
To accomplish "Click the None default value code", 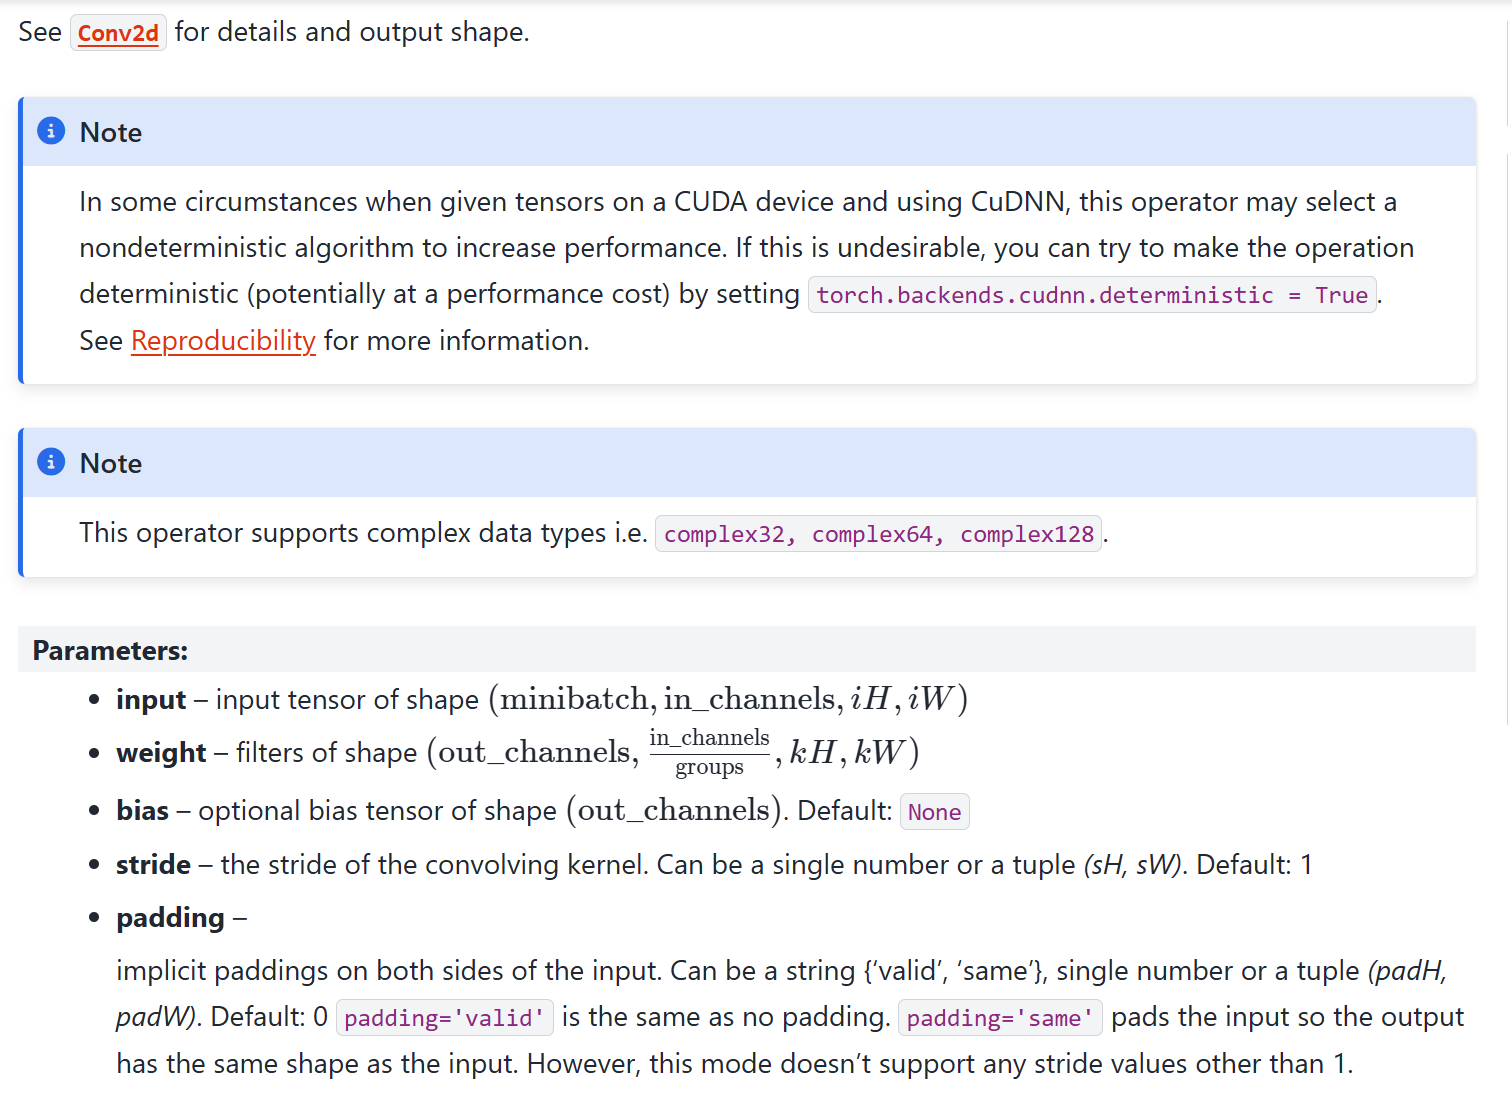I will (934, 812).
